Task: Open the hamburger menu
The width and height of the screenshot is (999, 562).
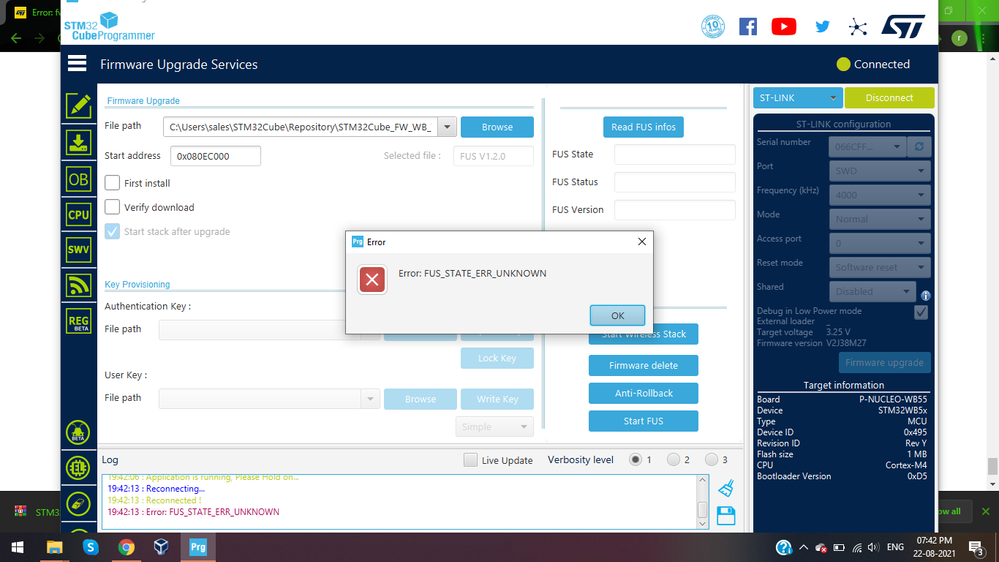Action: [x=77, y=64]
